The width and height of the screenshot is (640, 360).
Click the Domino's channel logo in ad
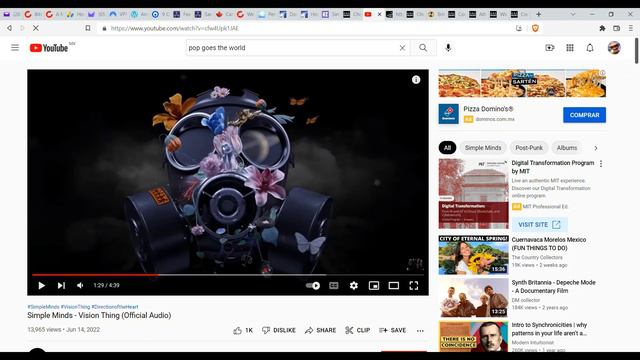pos(449,114)
